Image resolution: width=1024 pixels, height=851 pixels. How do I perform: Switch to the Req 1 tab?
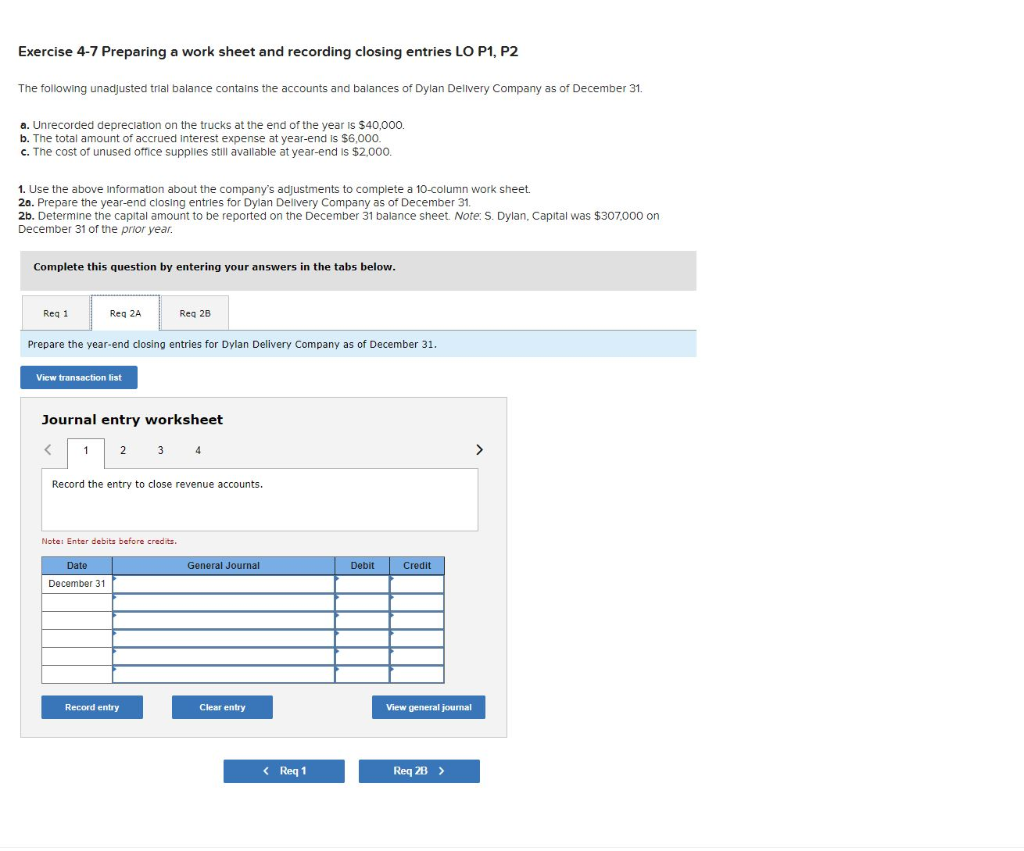pyautogui.click(x=55, y=312)
